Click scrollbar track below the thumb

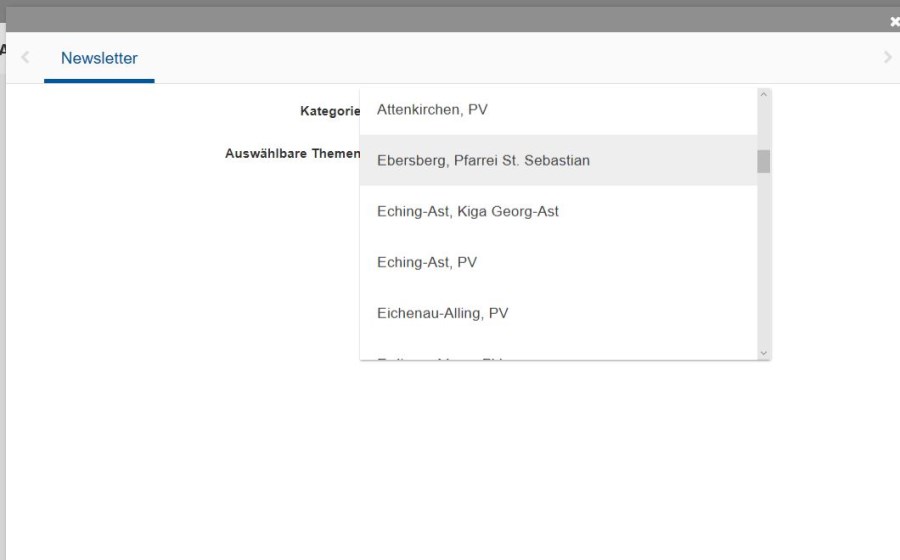tap(764, 260)
